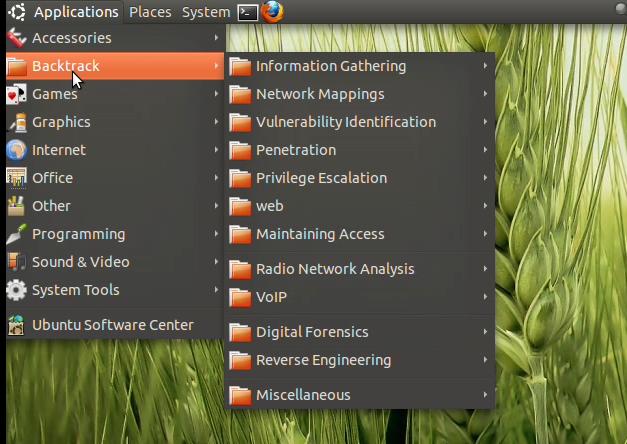Click the Vulnerability Identification folder icon
The image size is (627, 444).
pyautogui.click(x=240, y=122)
